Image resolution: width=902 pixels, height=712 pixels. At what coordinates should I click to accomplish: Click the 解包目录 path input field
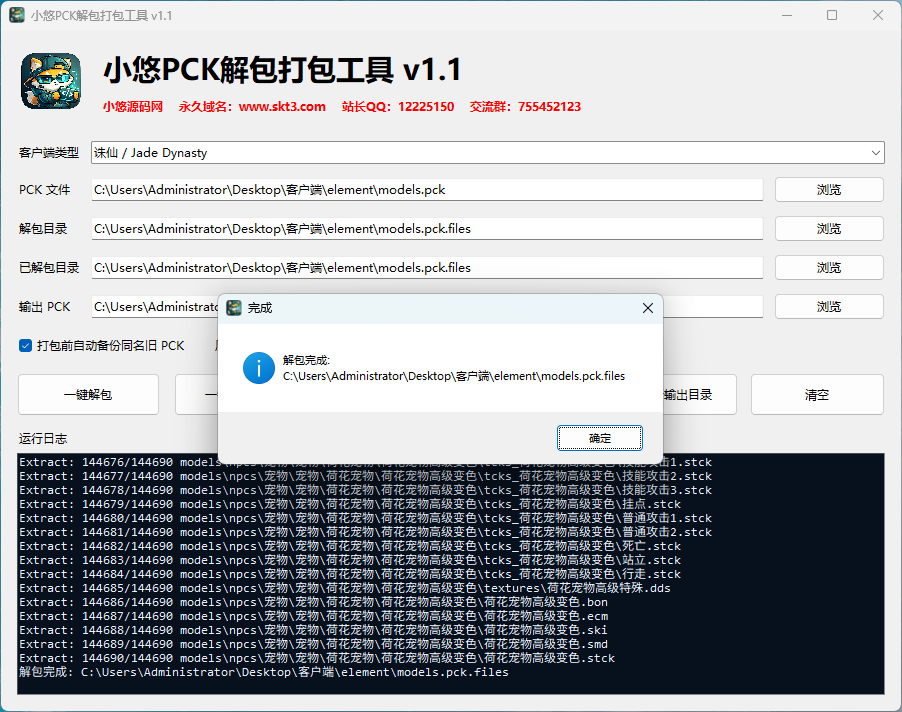427,229
